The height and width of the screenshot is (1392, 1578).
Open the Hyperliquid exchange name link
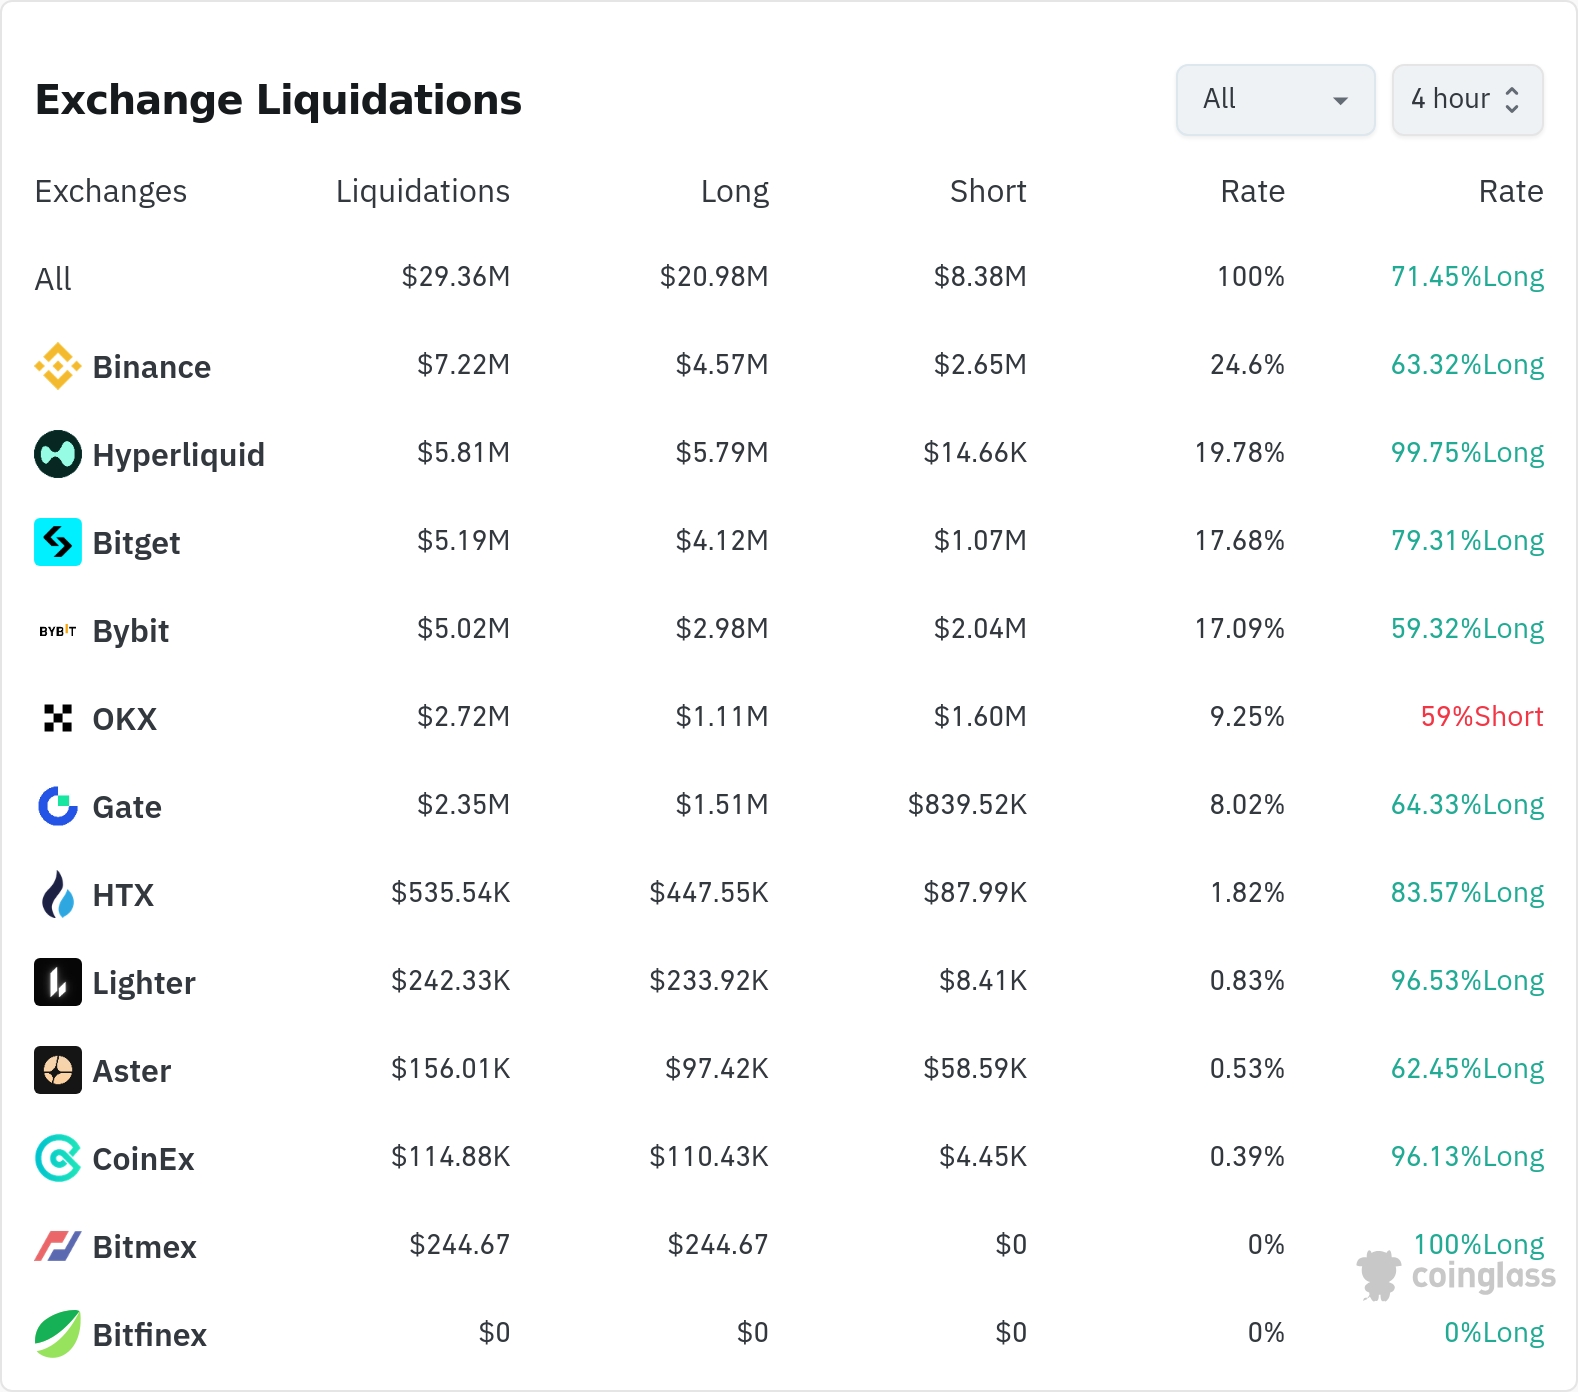click(x=178, y=455)
